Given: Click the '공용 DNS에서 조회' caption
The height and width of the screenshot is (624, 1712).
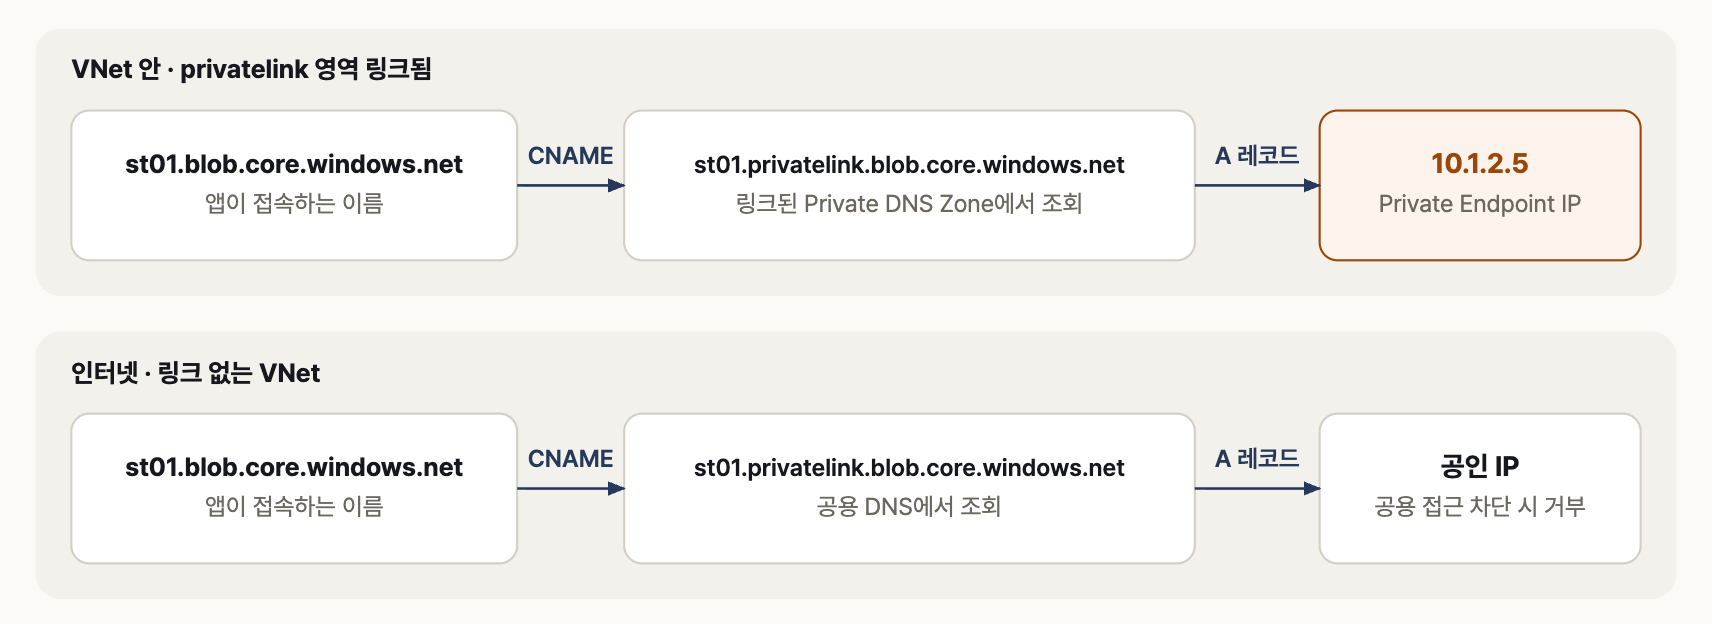Looking at the screenshot, I should [x=909, y=507].
